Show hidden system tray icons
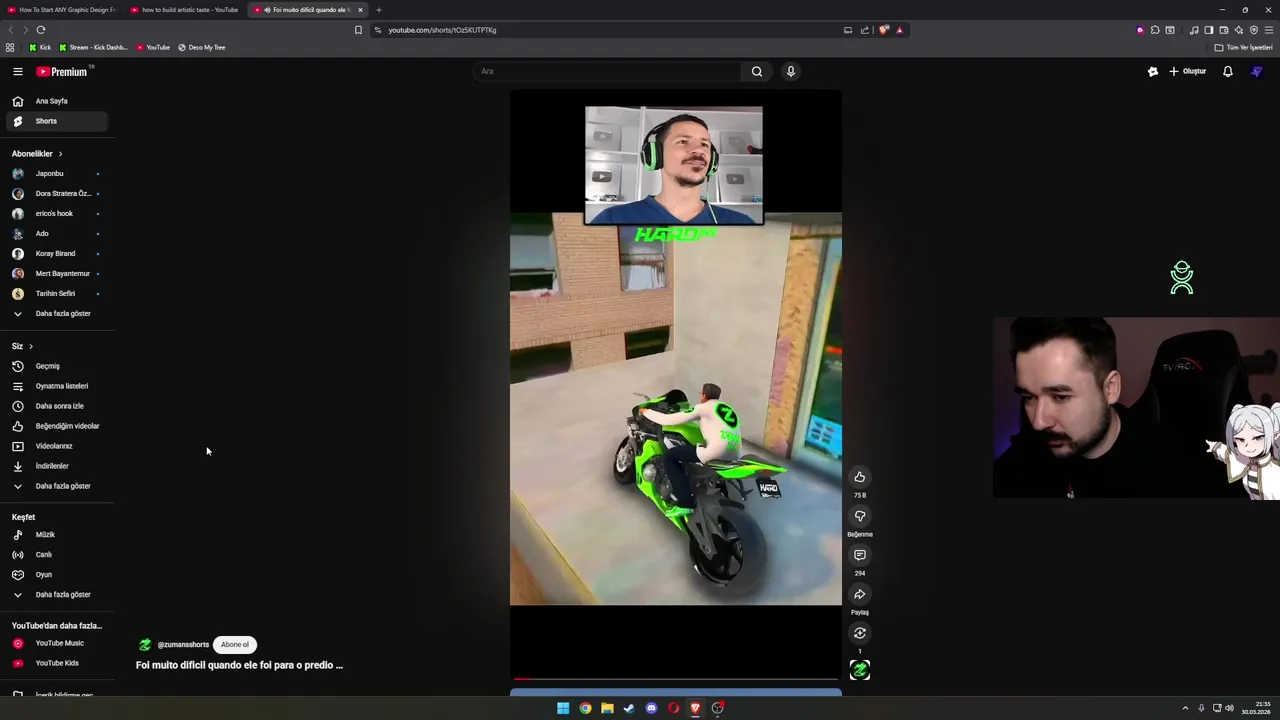1280x720 pixels. (x=1185, y=708)
